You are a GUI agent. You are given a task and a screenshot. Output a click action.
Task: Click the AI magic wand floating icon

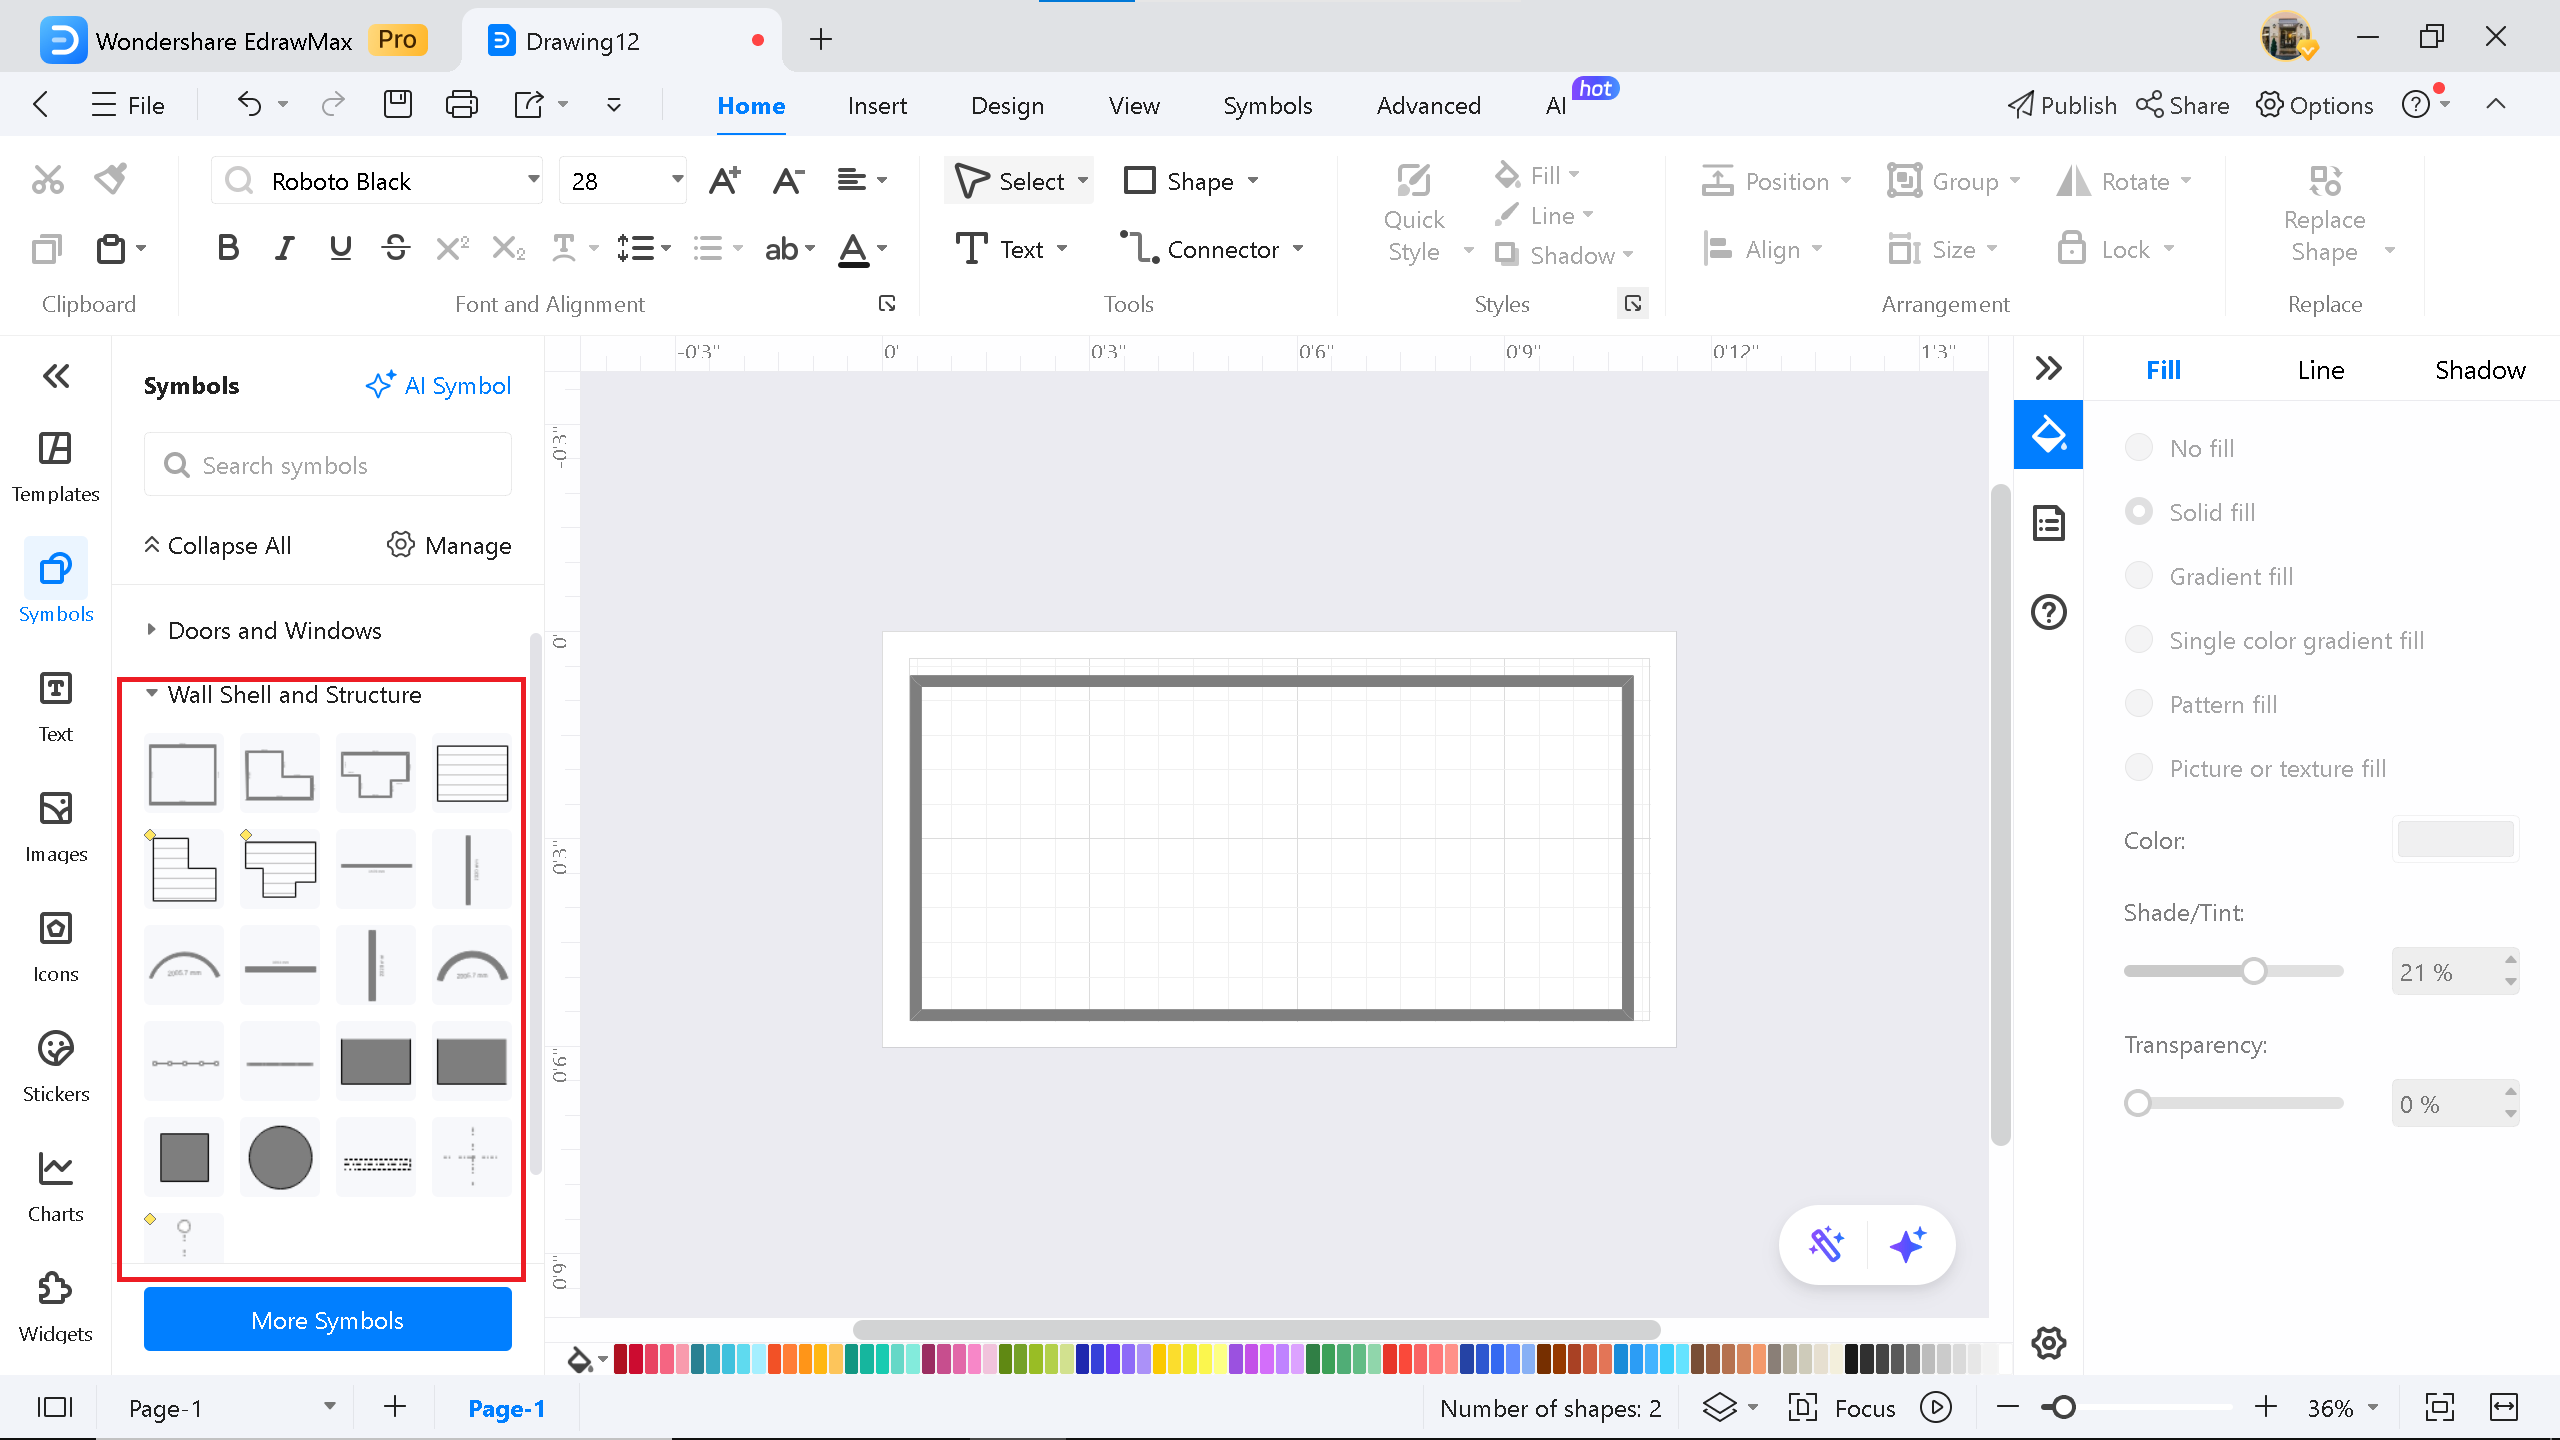[x=1826, y=1245]
